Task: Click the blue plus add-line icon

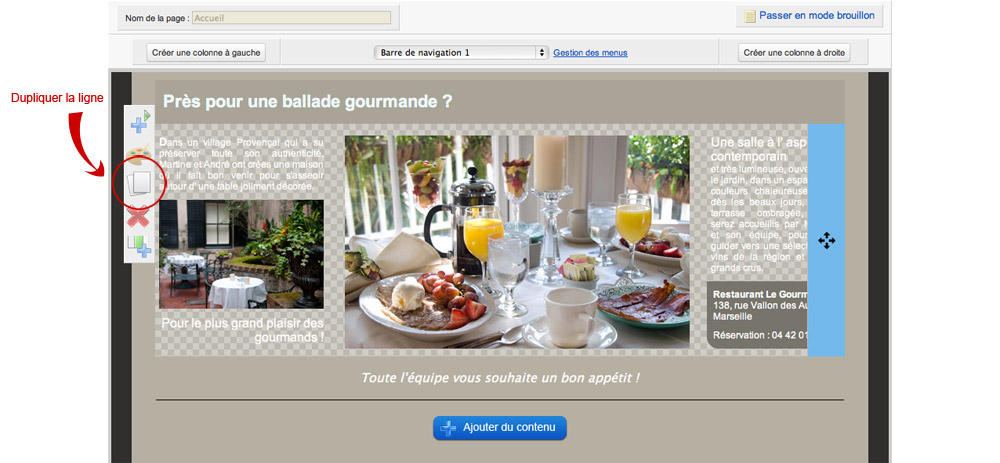Action: coord(140,122)
